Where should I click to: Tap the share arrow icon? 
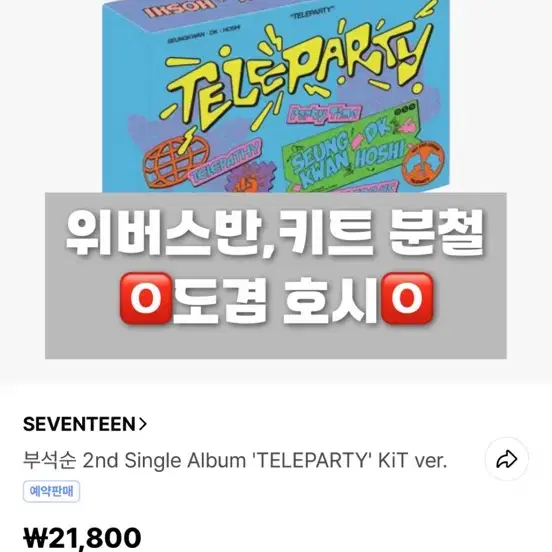click(507, 459)
